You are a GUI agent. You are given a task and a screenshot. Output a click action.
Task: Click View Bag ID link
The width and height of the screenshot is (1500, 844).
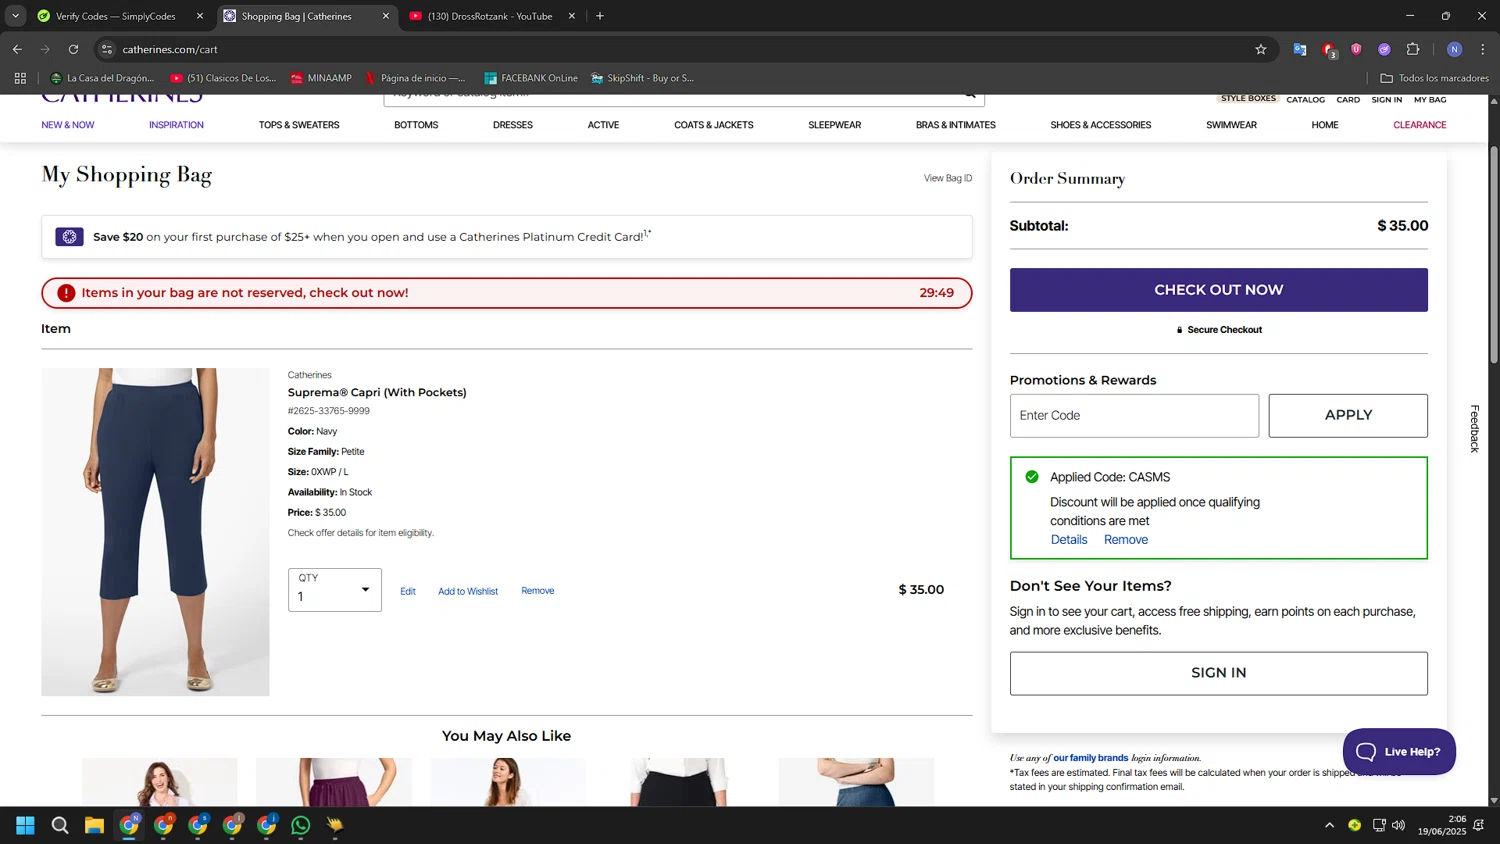click(948, 178)
